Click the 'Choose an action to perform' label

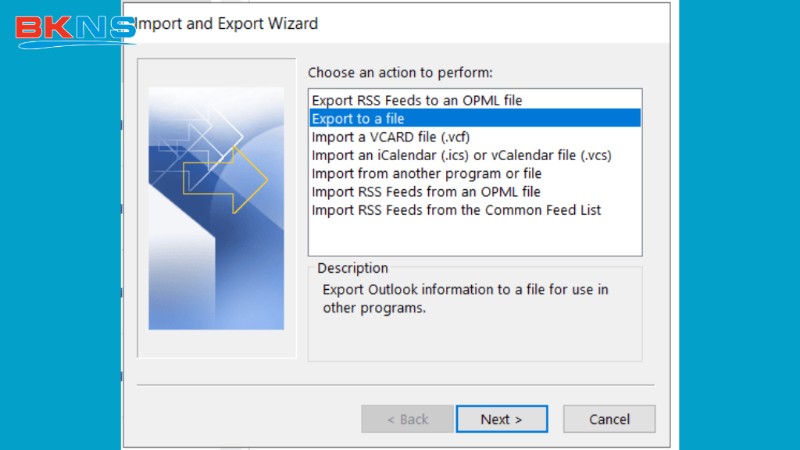click(x=400, y=73)
